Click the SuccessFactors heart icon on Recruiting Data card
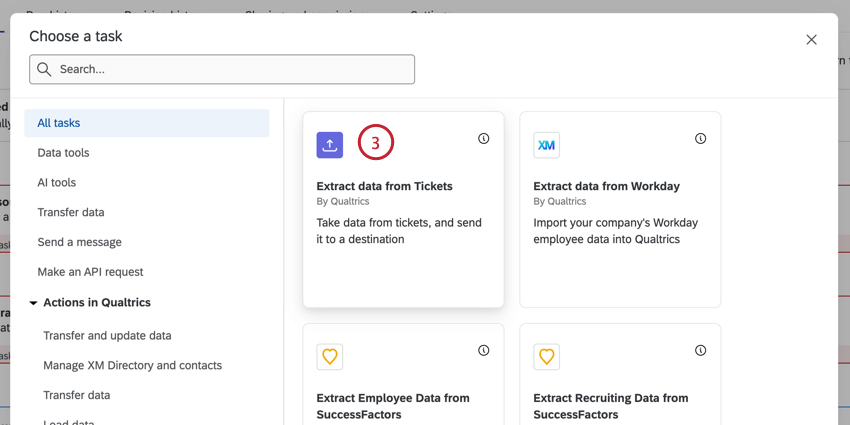 click(x=546, y=356)
